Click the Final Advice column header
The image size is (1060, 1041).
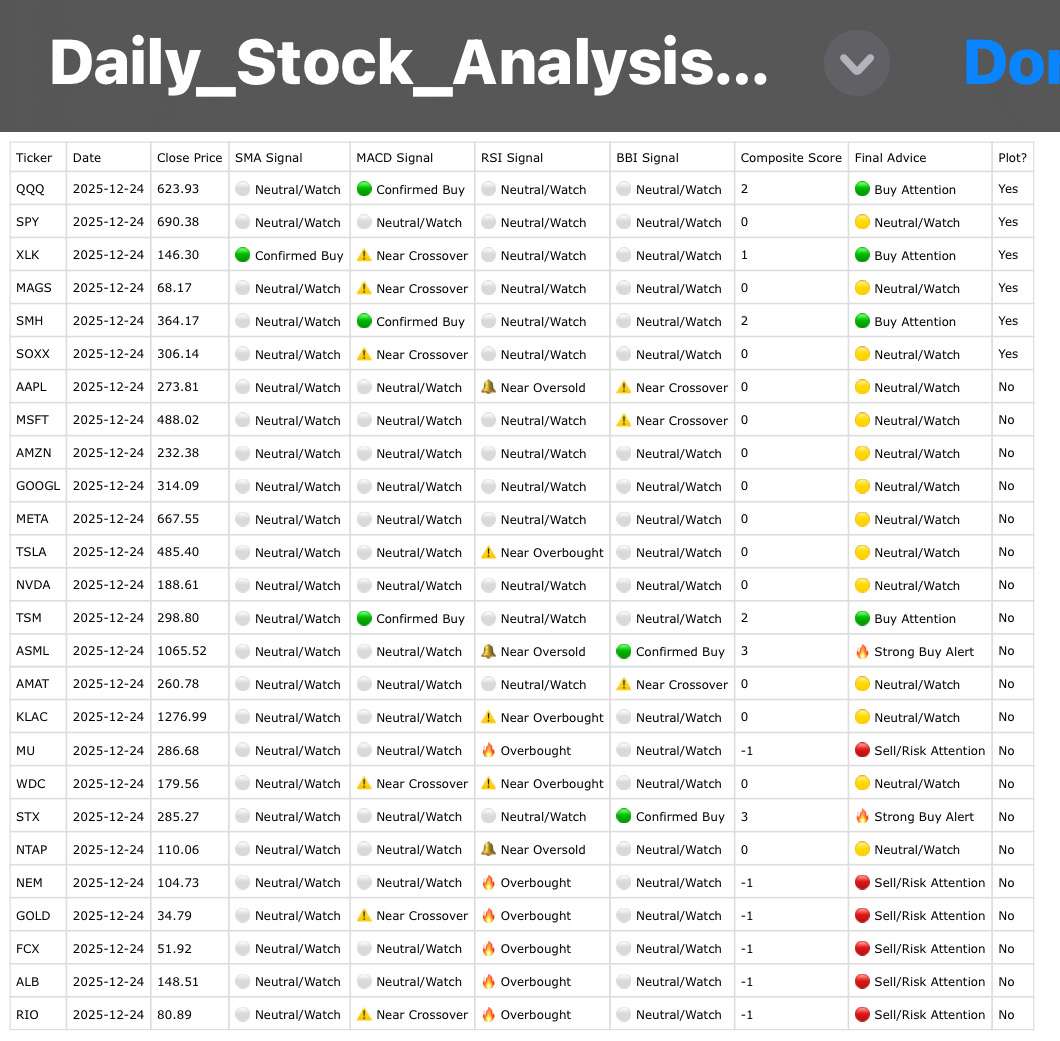click(890, 158)
